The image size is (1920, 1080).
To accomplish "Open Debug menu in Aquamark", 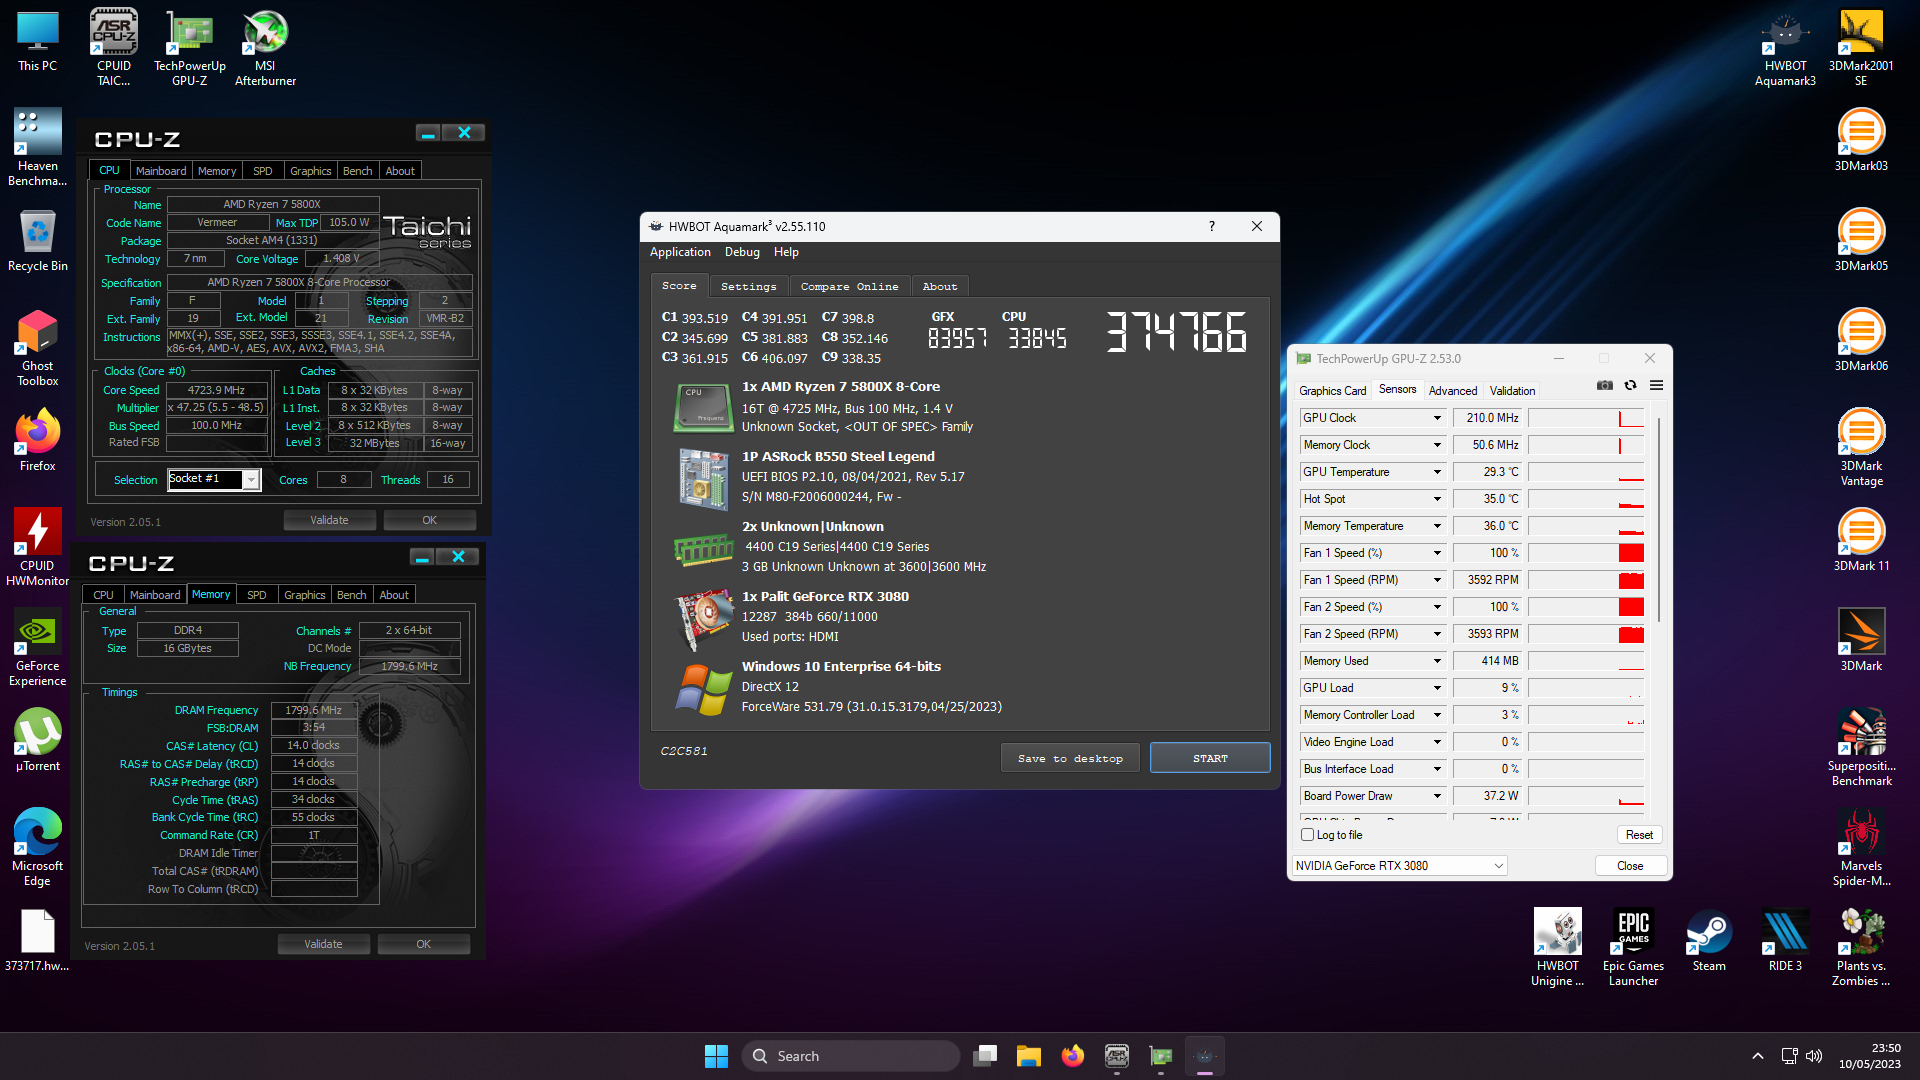I will 742,252.
